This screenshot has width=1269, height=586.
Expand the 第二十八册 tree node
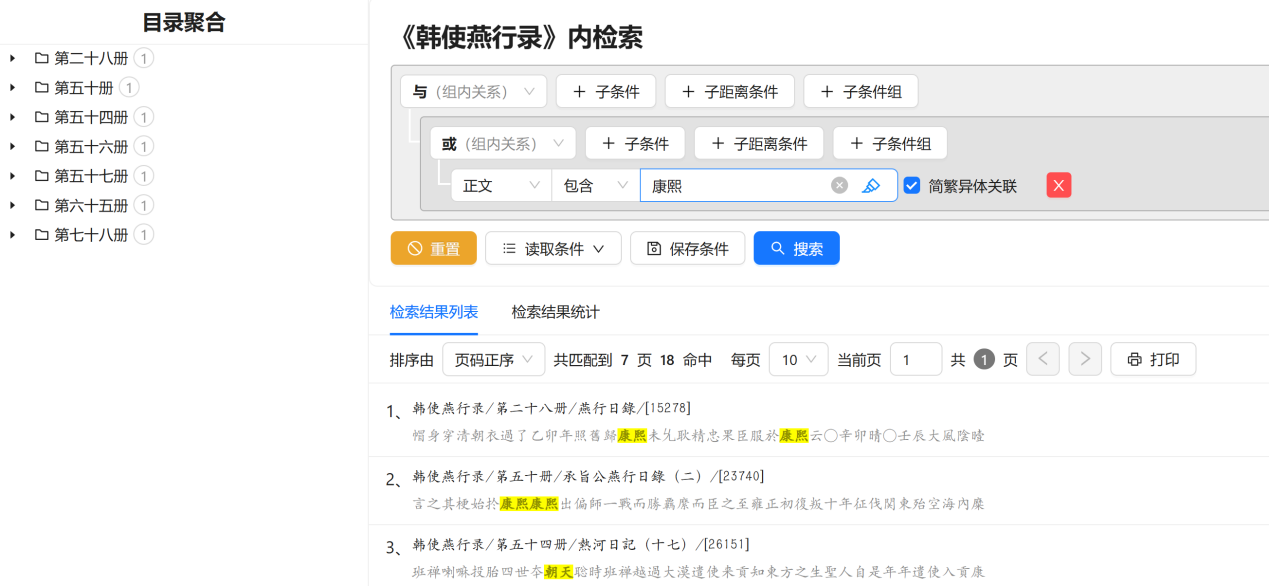[13, 59]
